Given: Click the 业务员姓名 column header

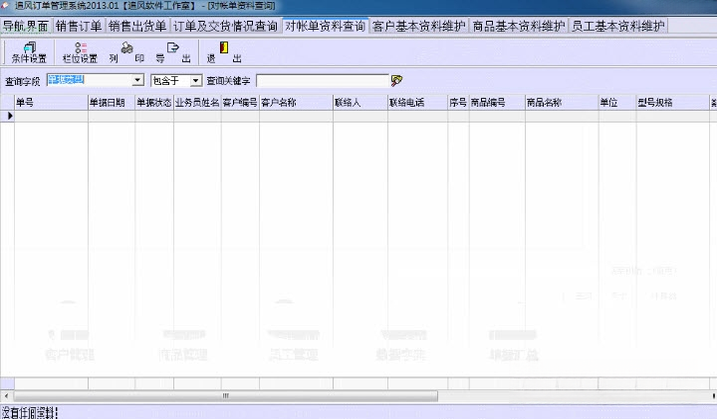Looking at the screenshot, I should pos(198,102).
